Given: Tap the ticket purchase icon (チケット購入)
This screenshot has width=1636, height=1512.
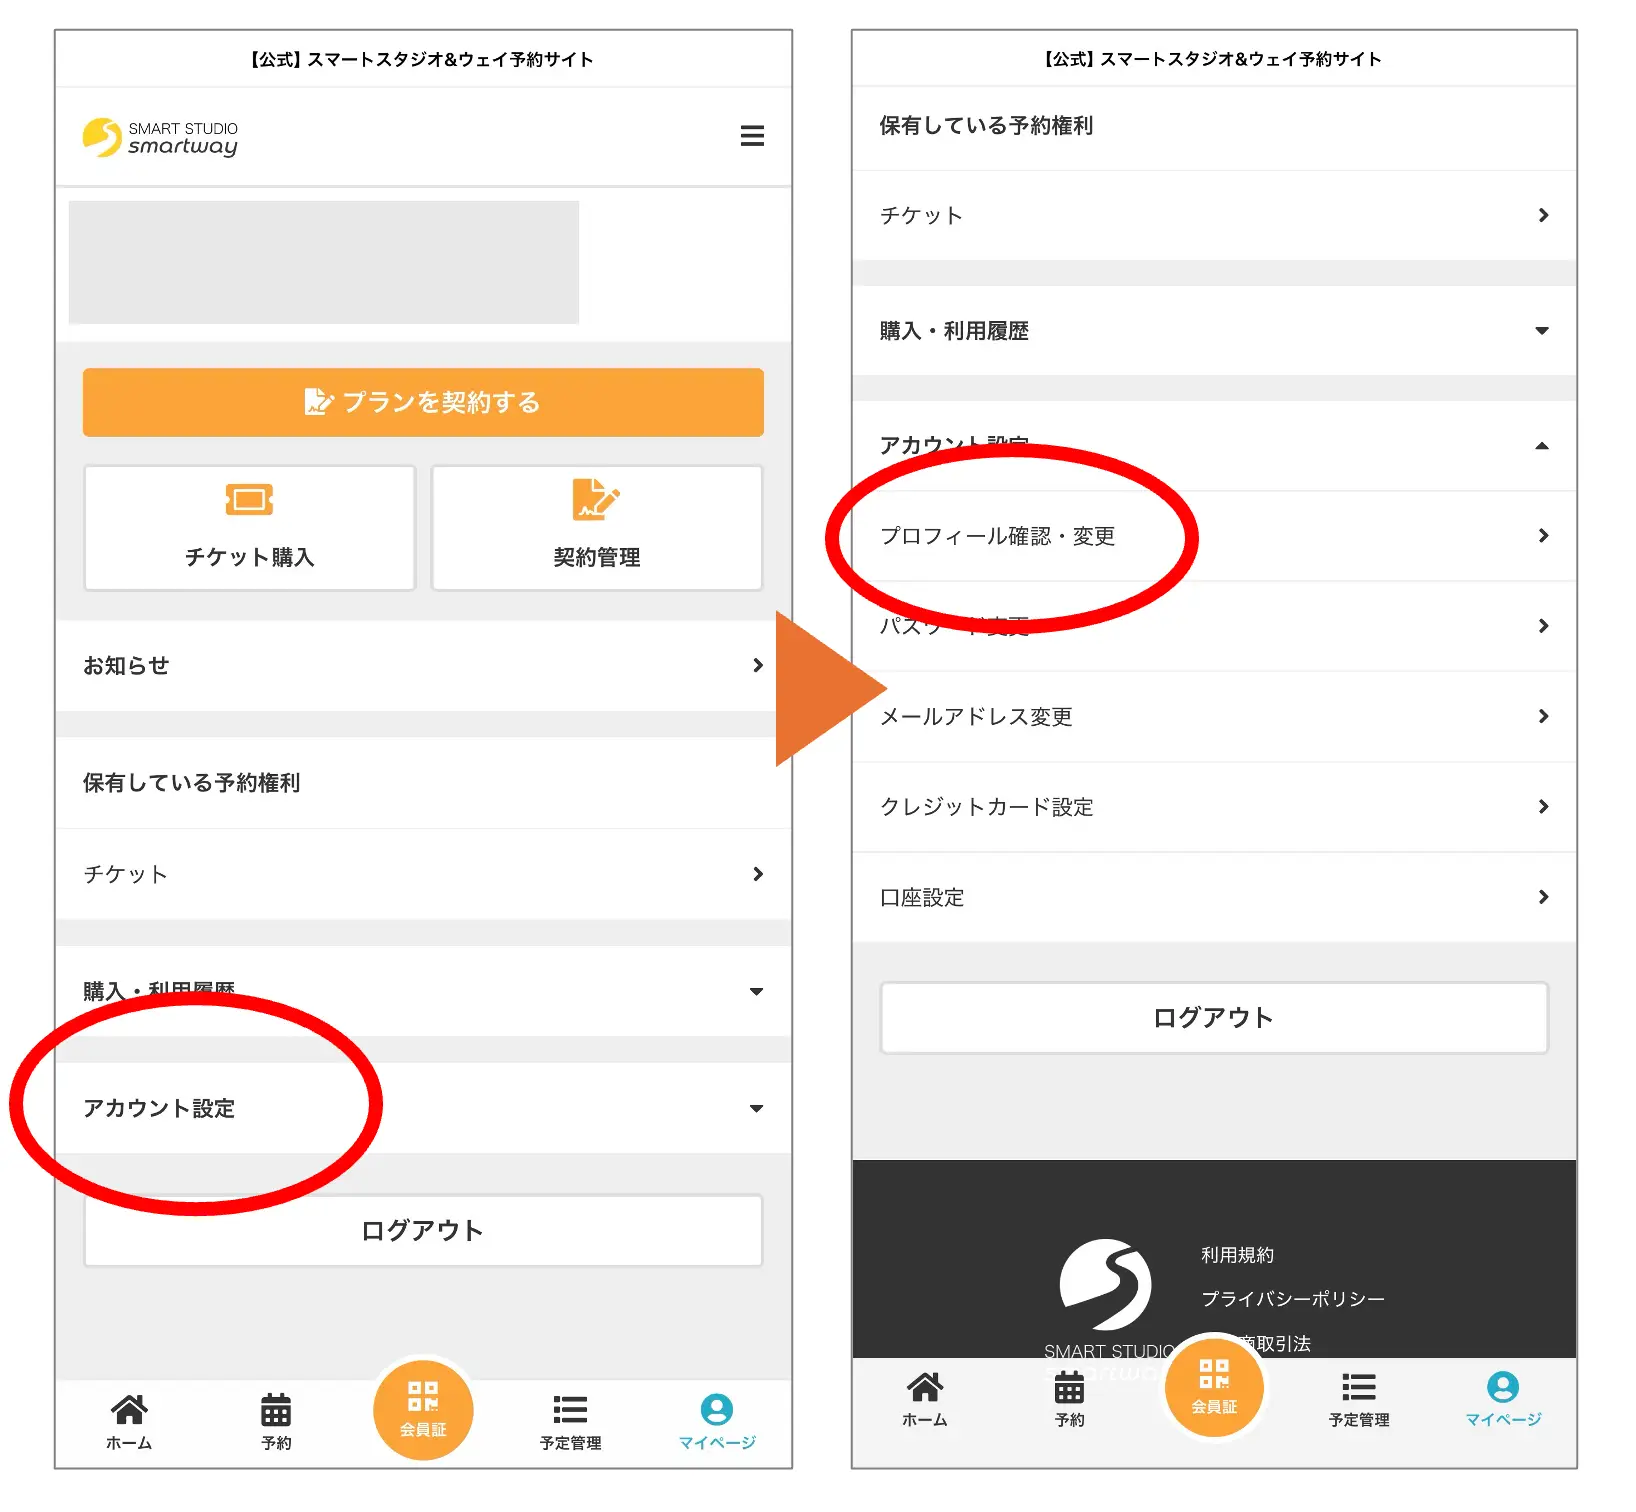Looking at the screenshot, I should pyautogui.click(x=249, y=499).
